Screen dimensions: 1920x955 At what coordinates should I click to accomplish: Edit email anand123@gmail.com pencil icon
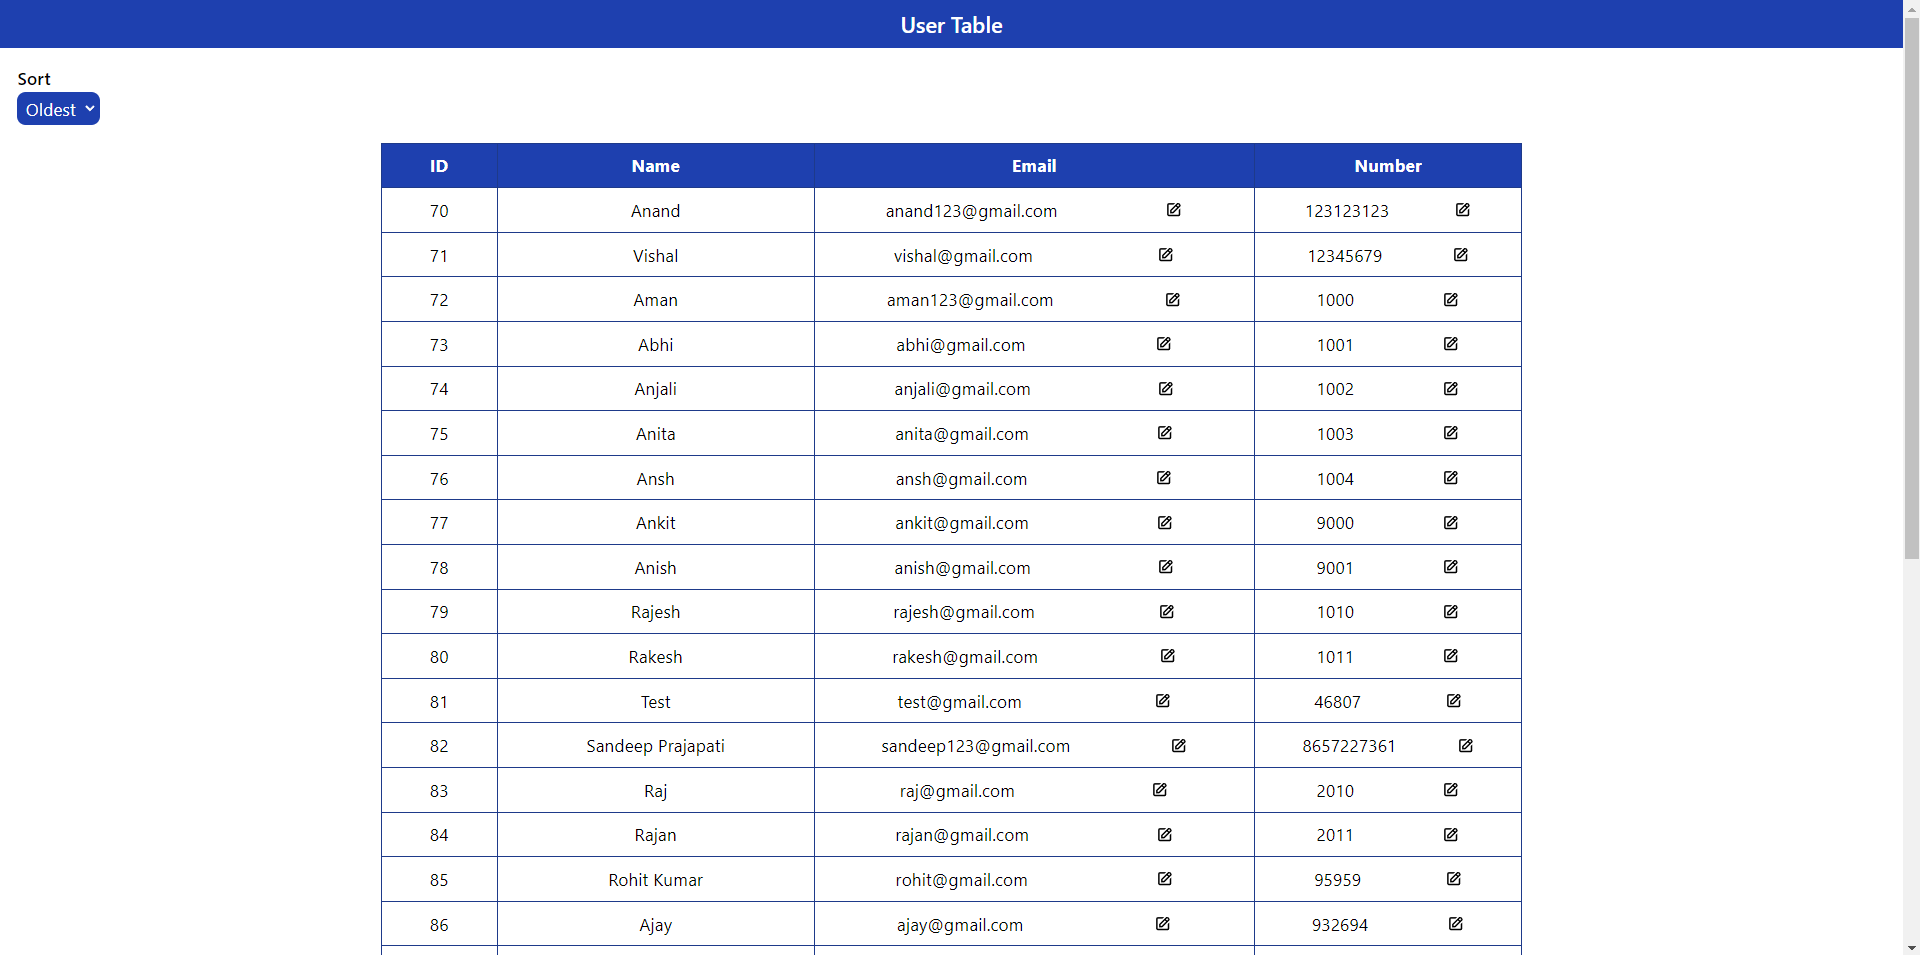click(1174, 210)
